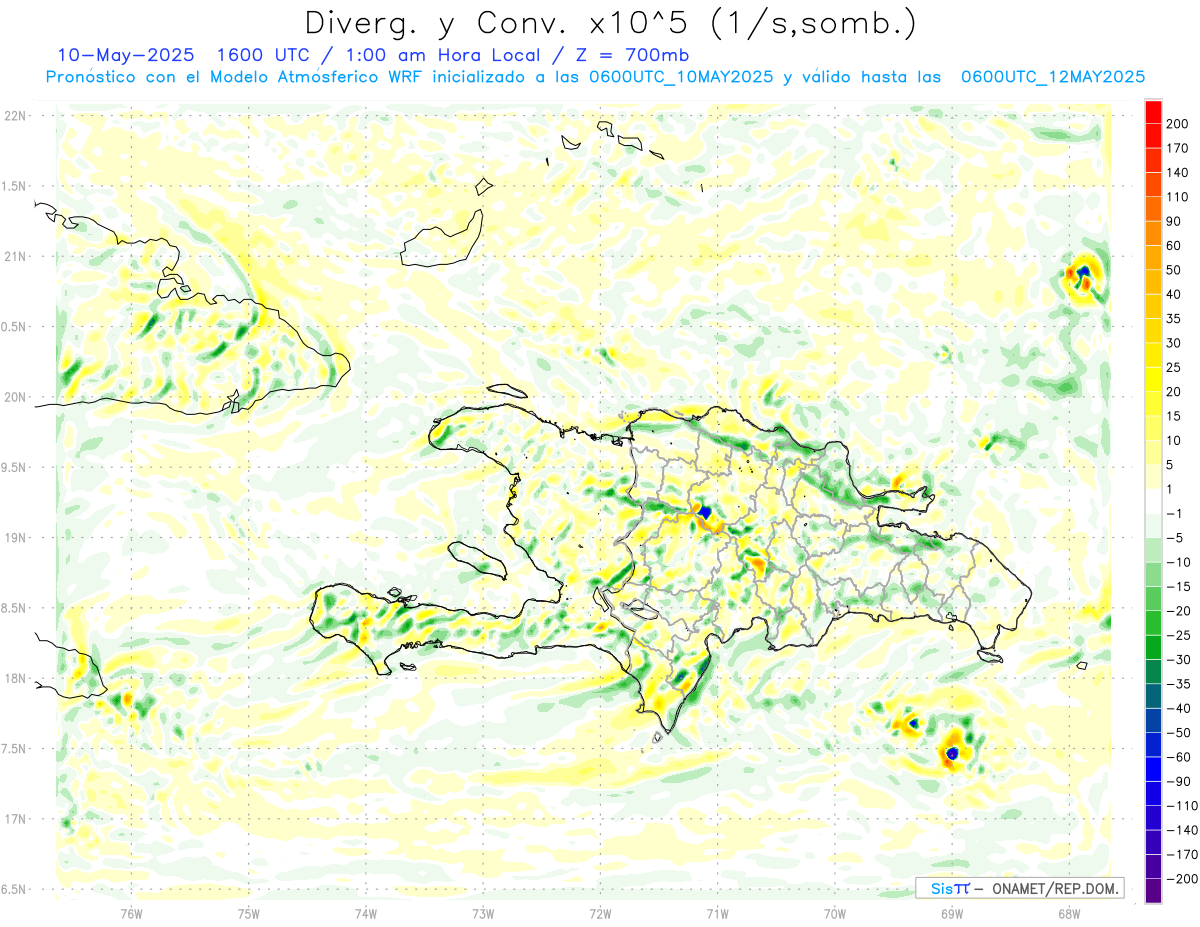Viewport: 1200px width, 927px height.
Task: Click the "69W" longitude label
Action: pos(951,913)
